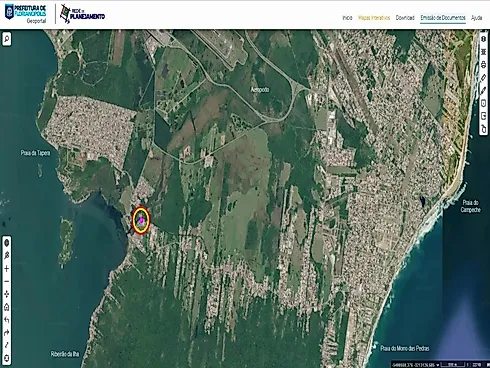The image size is (490, 368).
Task: Print the map using printer icon
Action: pyautogui.click(x=484, y=65)
